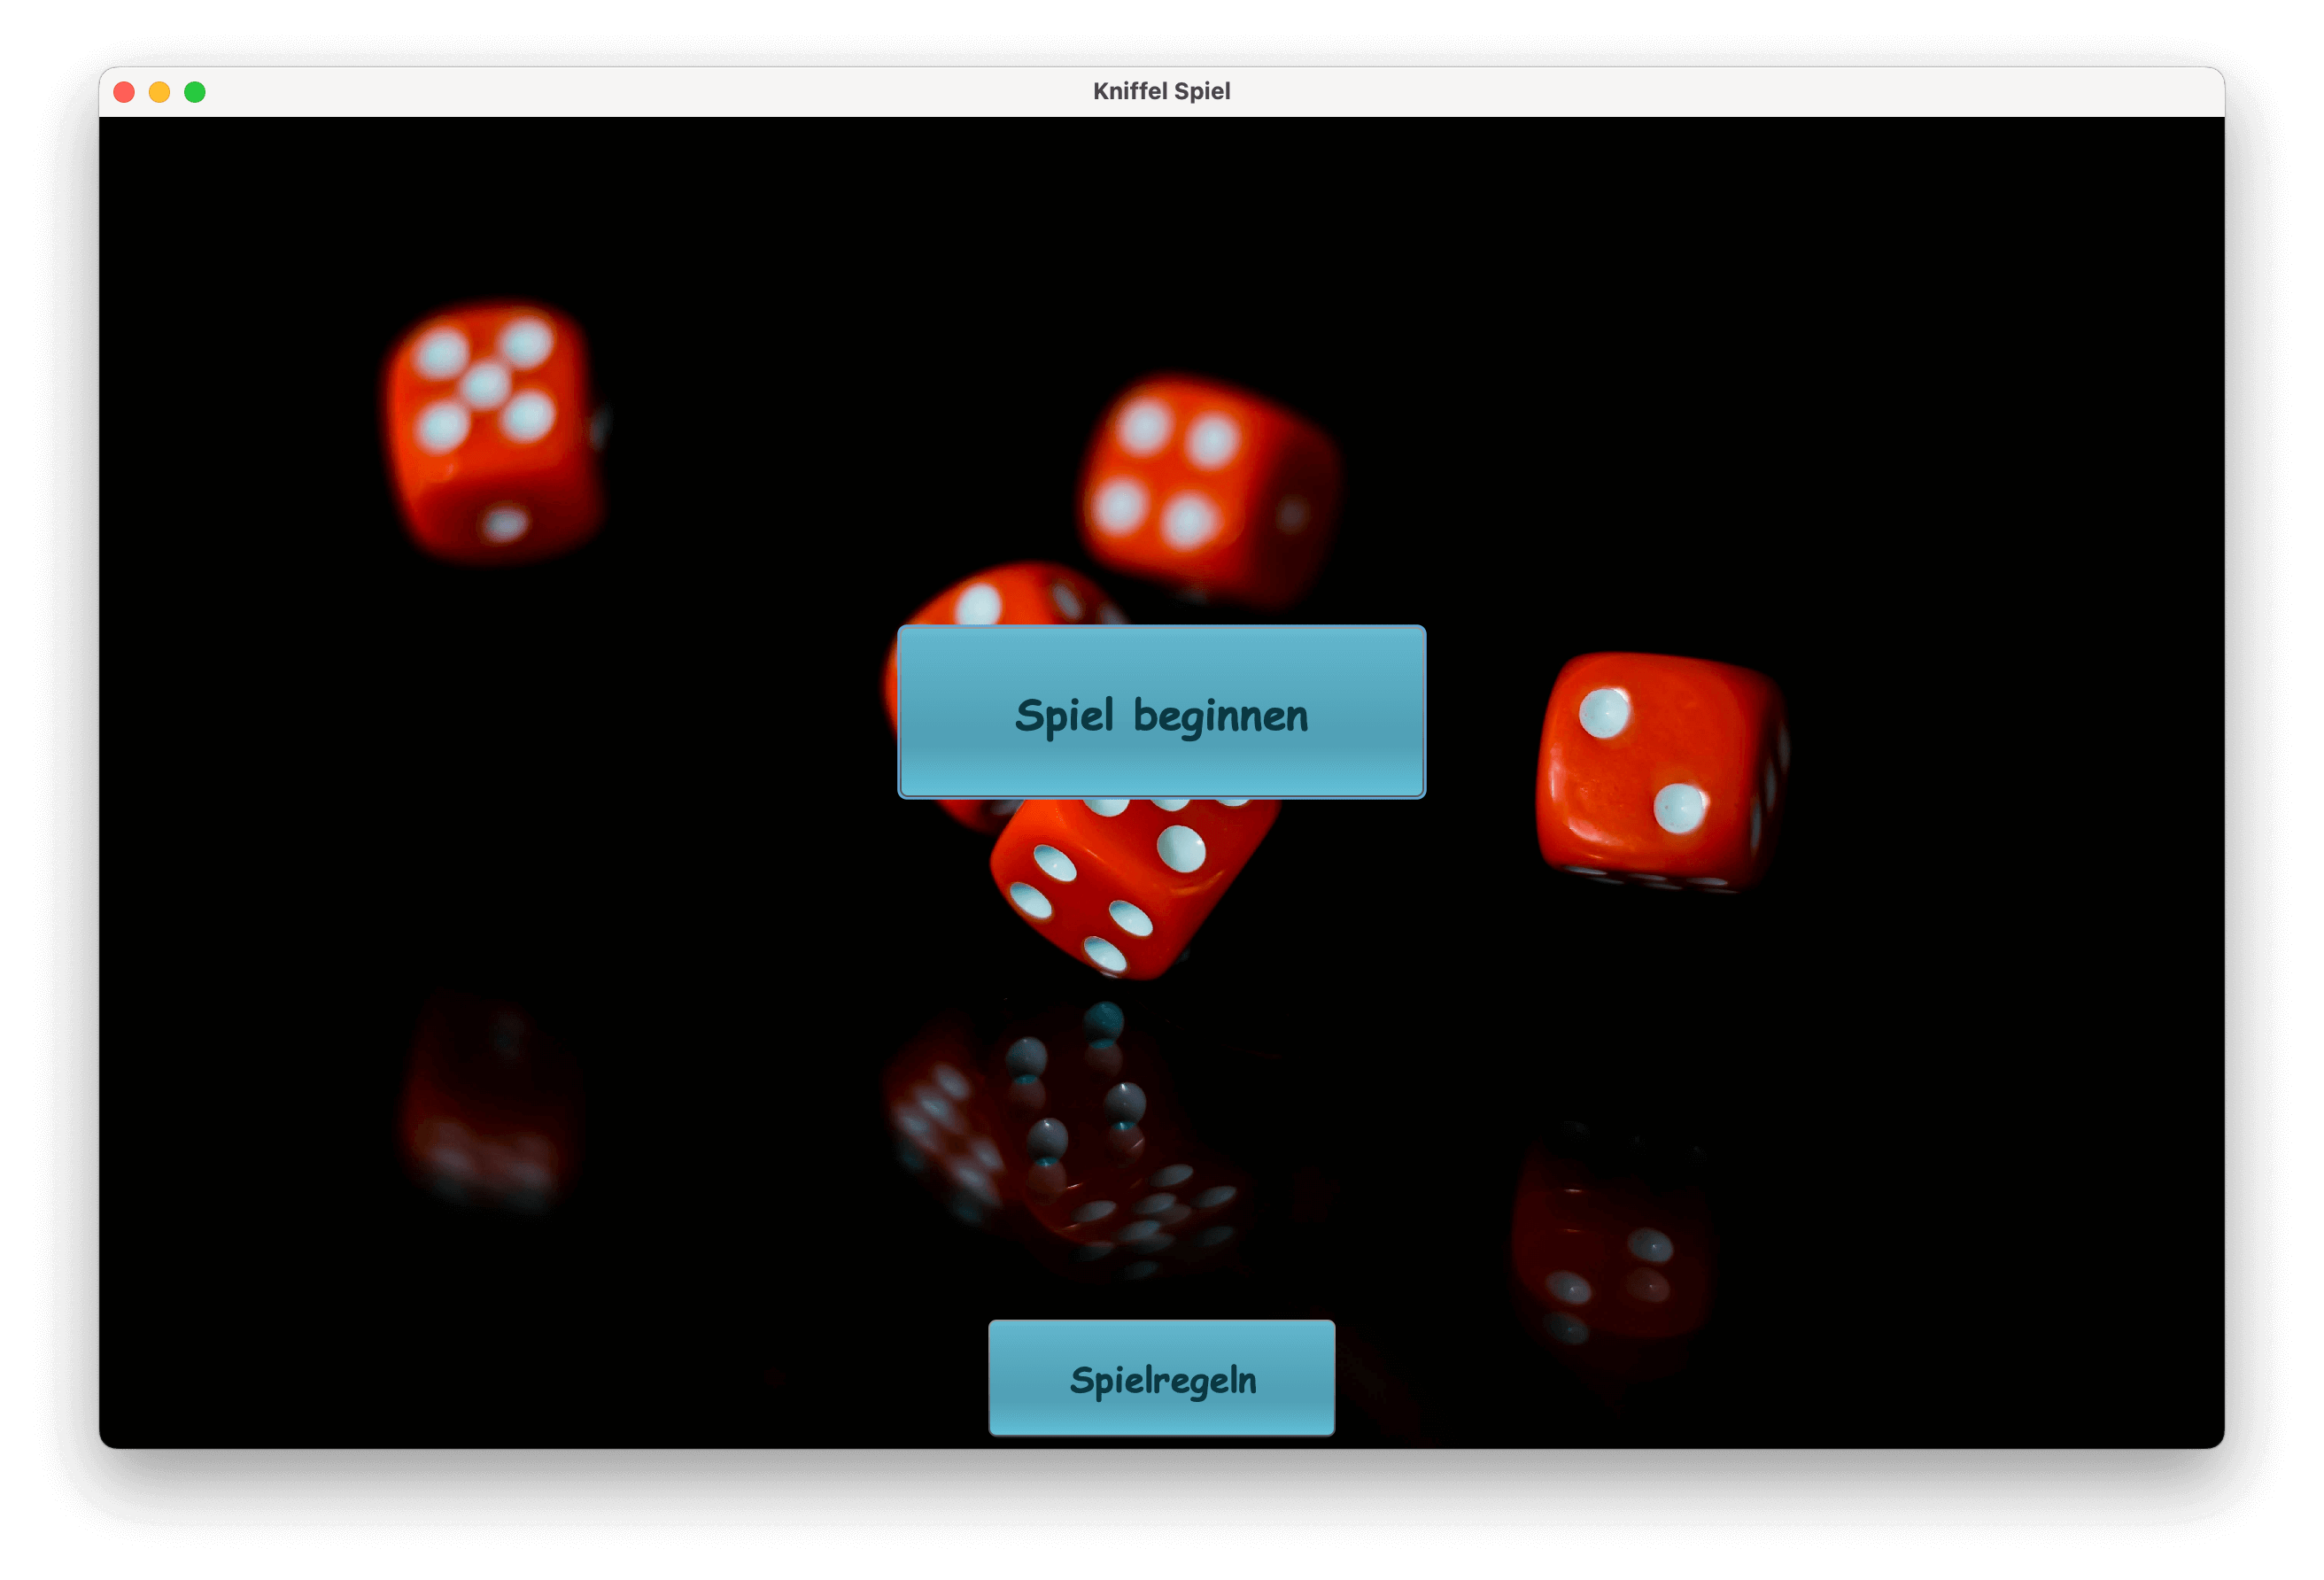Click the Spielregeln label text
Viewport: 2324px width, 1580px height.
tap(1160, 1378)
